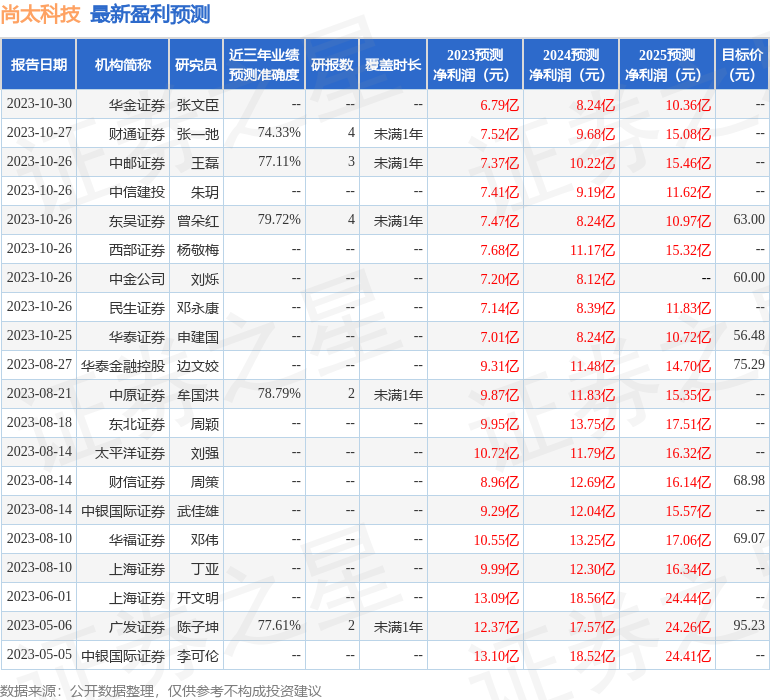Viewport: 770px width, 700px height.
Task: Click target price 60.00
Action: click(x=749, y=278)
